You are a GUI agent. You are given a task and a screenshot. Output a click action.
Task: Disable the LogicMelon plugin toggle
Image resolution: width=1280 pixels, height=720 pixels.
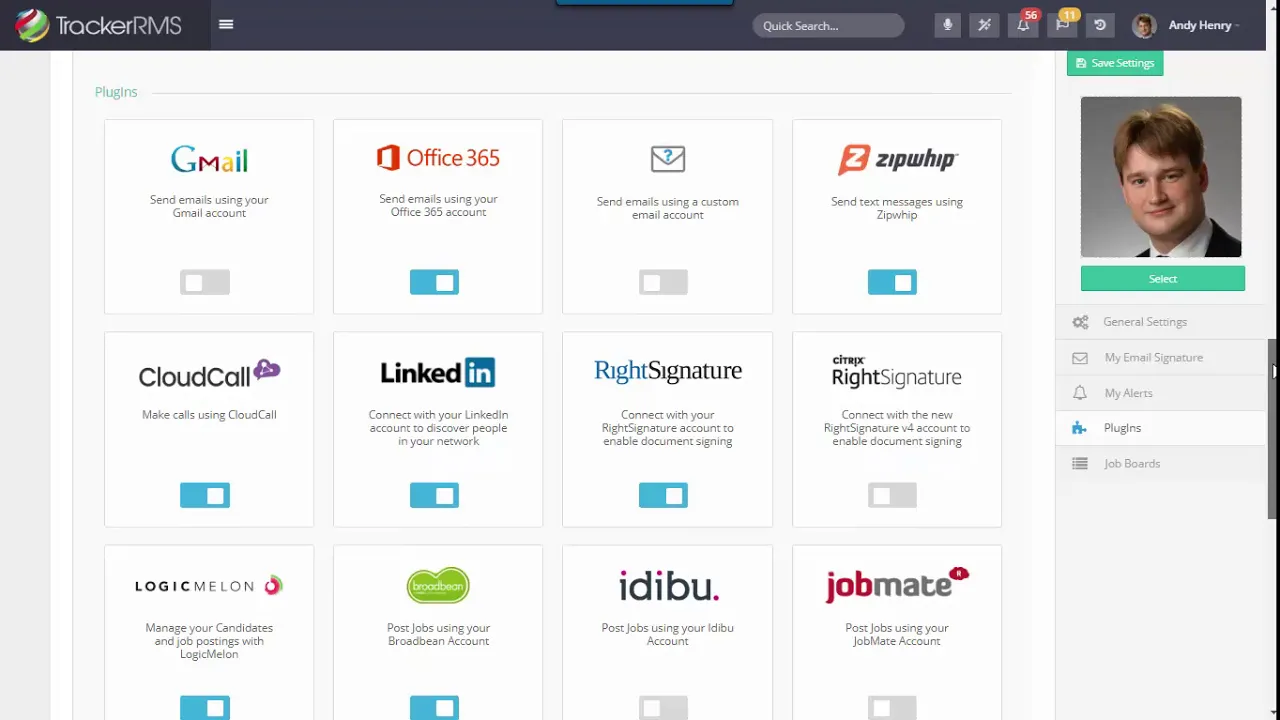205,707
